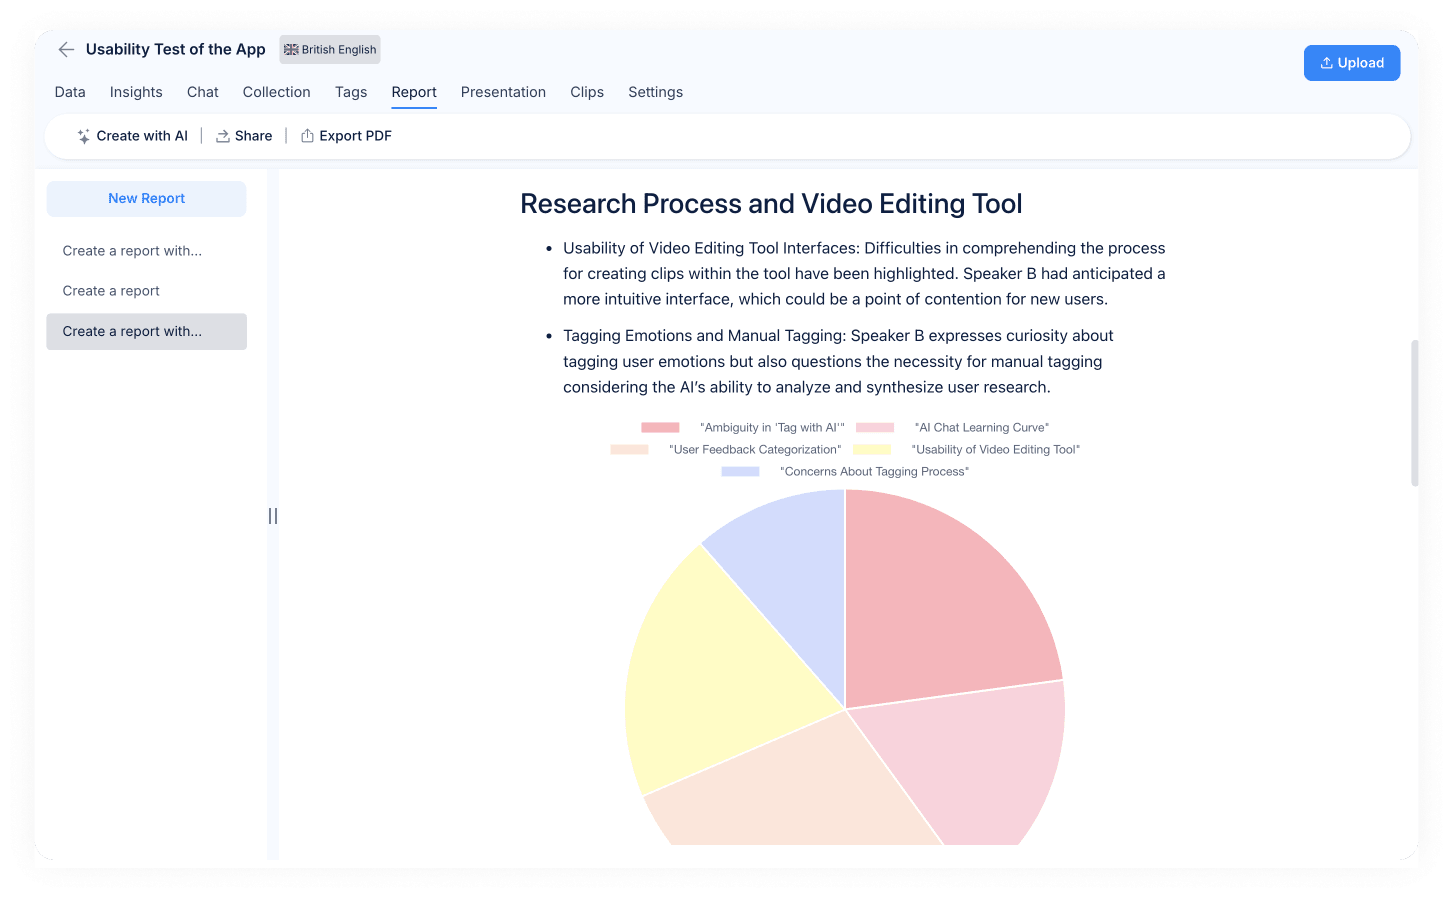Switch to the Insights tab
Viewport: 1453px width, 898px height.
point(136,92)
